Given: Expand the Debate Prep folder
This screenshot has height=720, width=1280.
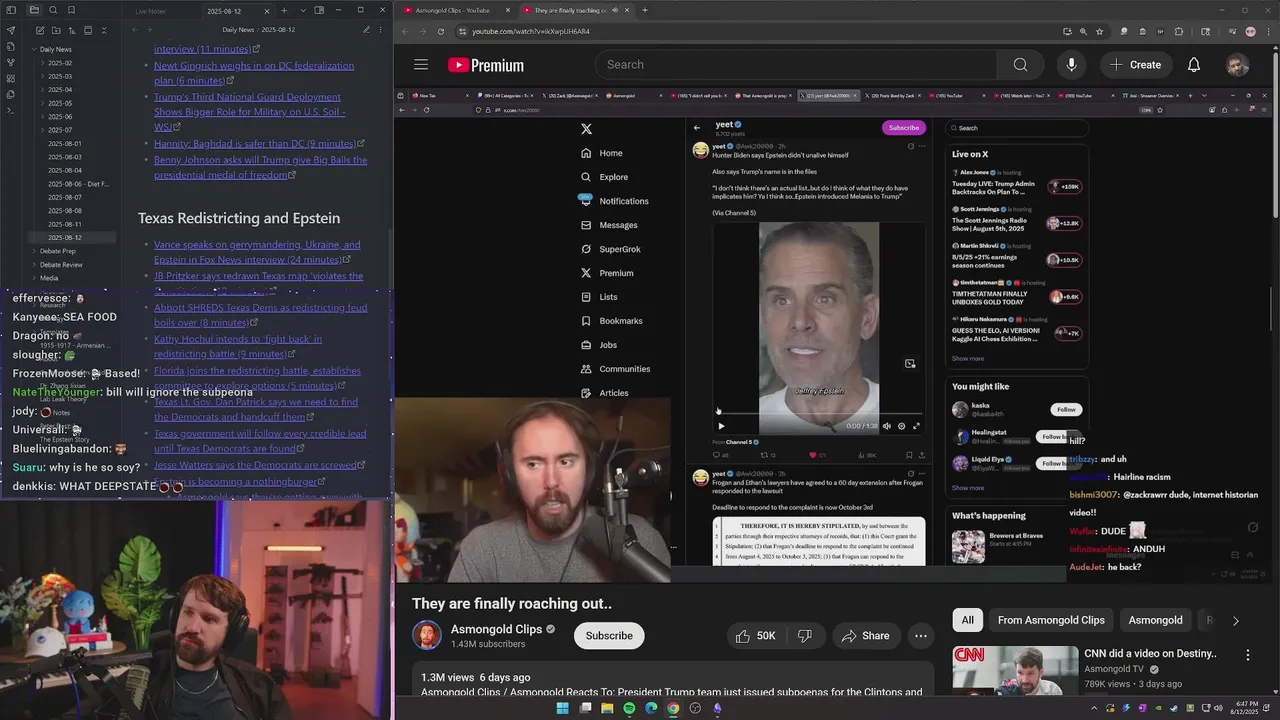Looking at the screenshot, I should [x=57, y=251].
